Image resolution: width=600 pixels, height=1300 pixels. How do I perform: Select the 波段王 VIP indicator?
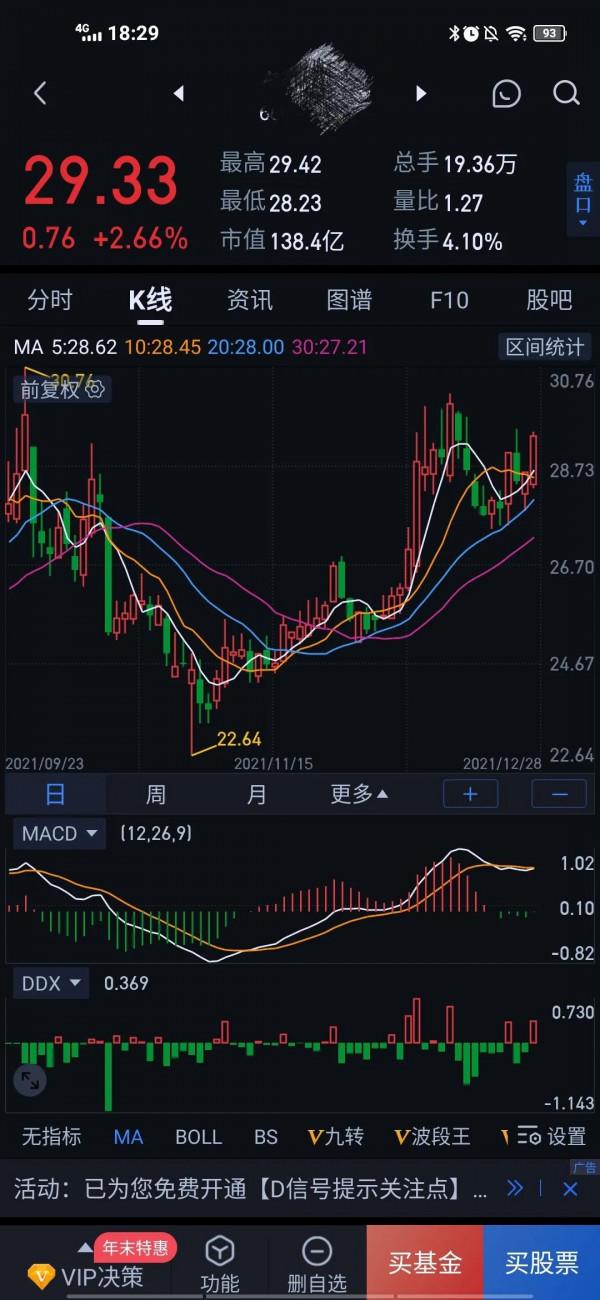click(432, 1137)
